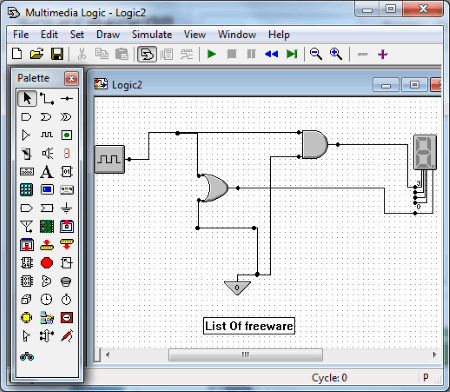Click the scrollbar right arrow
450x392 pixels.
pyautogui.click(x=434, y=355)
